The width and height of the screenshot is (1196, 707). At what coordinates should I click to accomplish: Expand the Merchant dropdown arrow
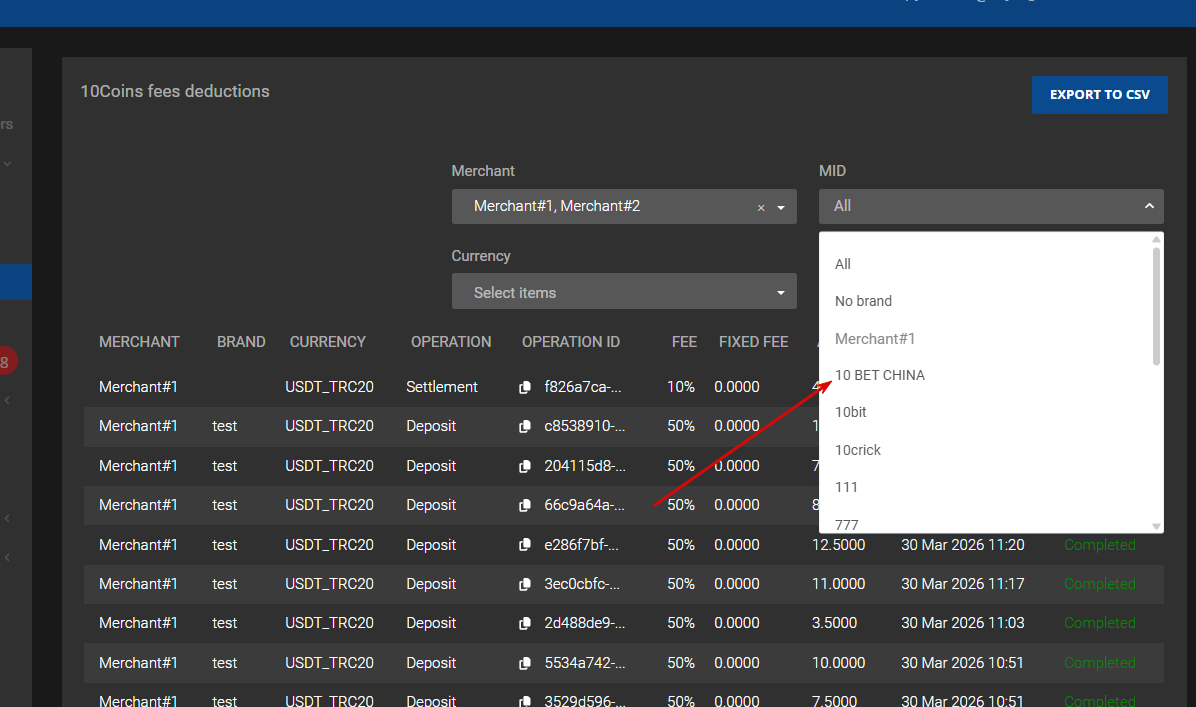click(780, 208)
